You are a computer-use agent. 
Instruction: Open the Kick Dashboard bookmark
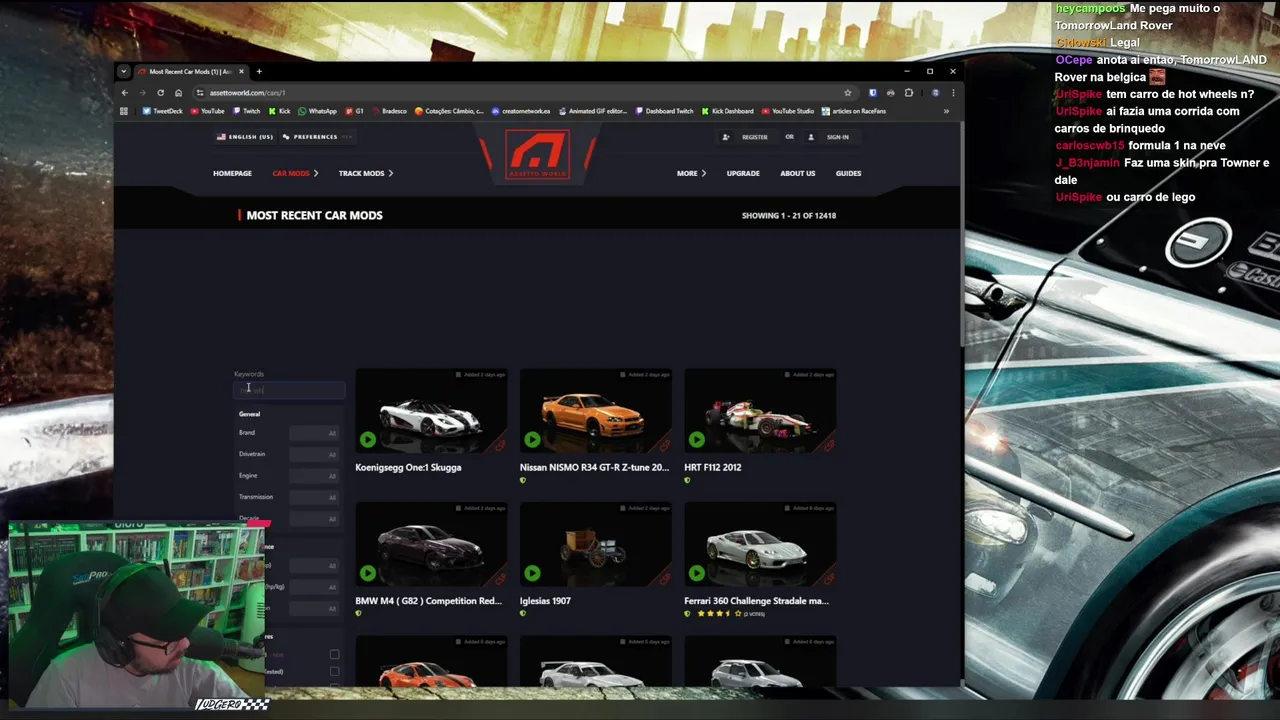pos(727,111)
